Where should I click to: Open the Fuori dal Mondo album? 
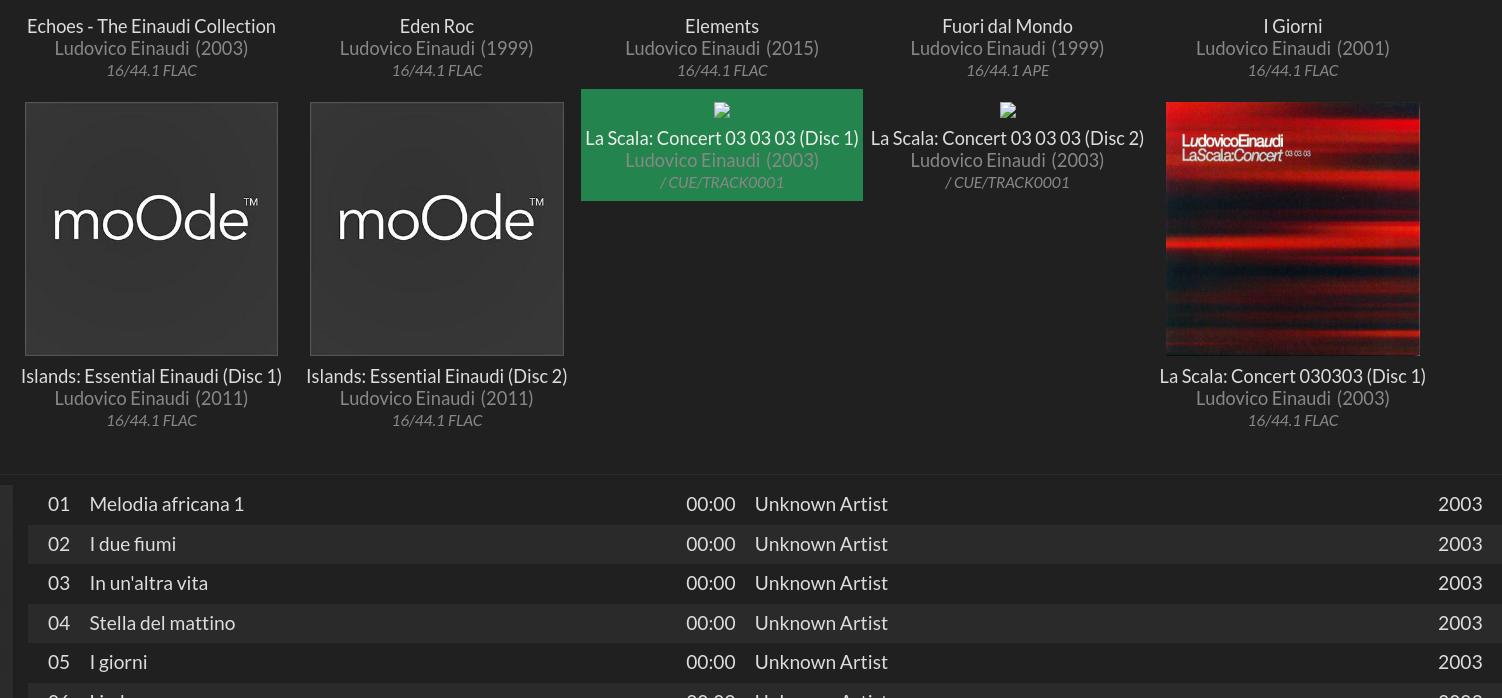pyautogui.click(x=1008, y=26)
